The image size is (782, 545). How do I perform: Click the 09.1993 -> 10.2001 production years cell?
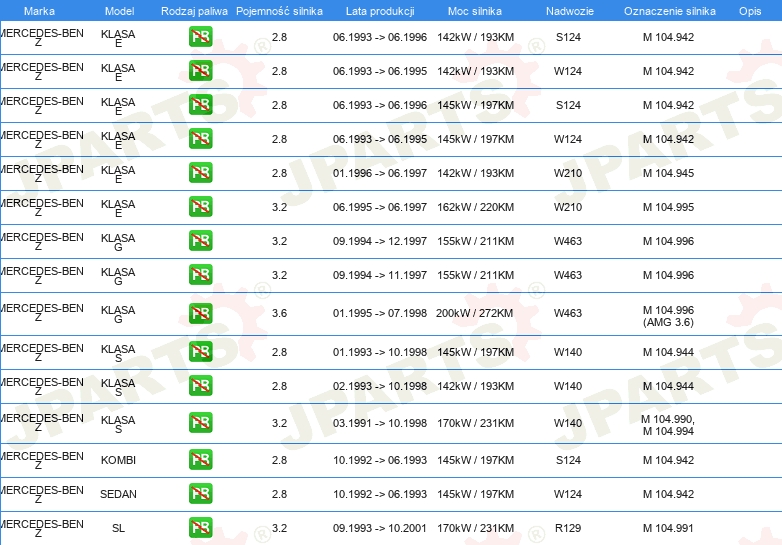[x=380, y=528]
